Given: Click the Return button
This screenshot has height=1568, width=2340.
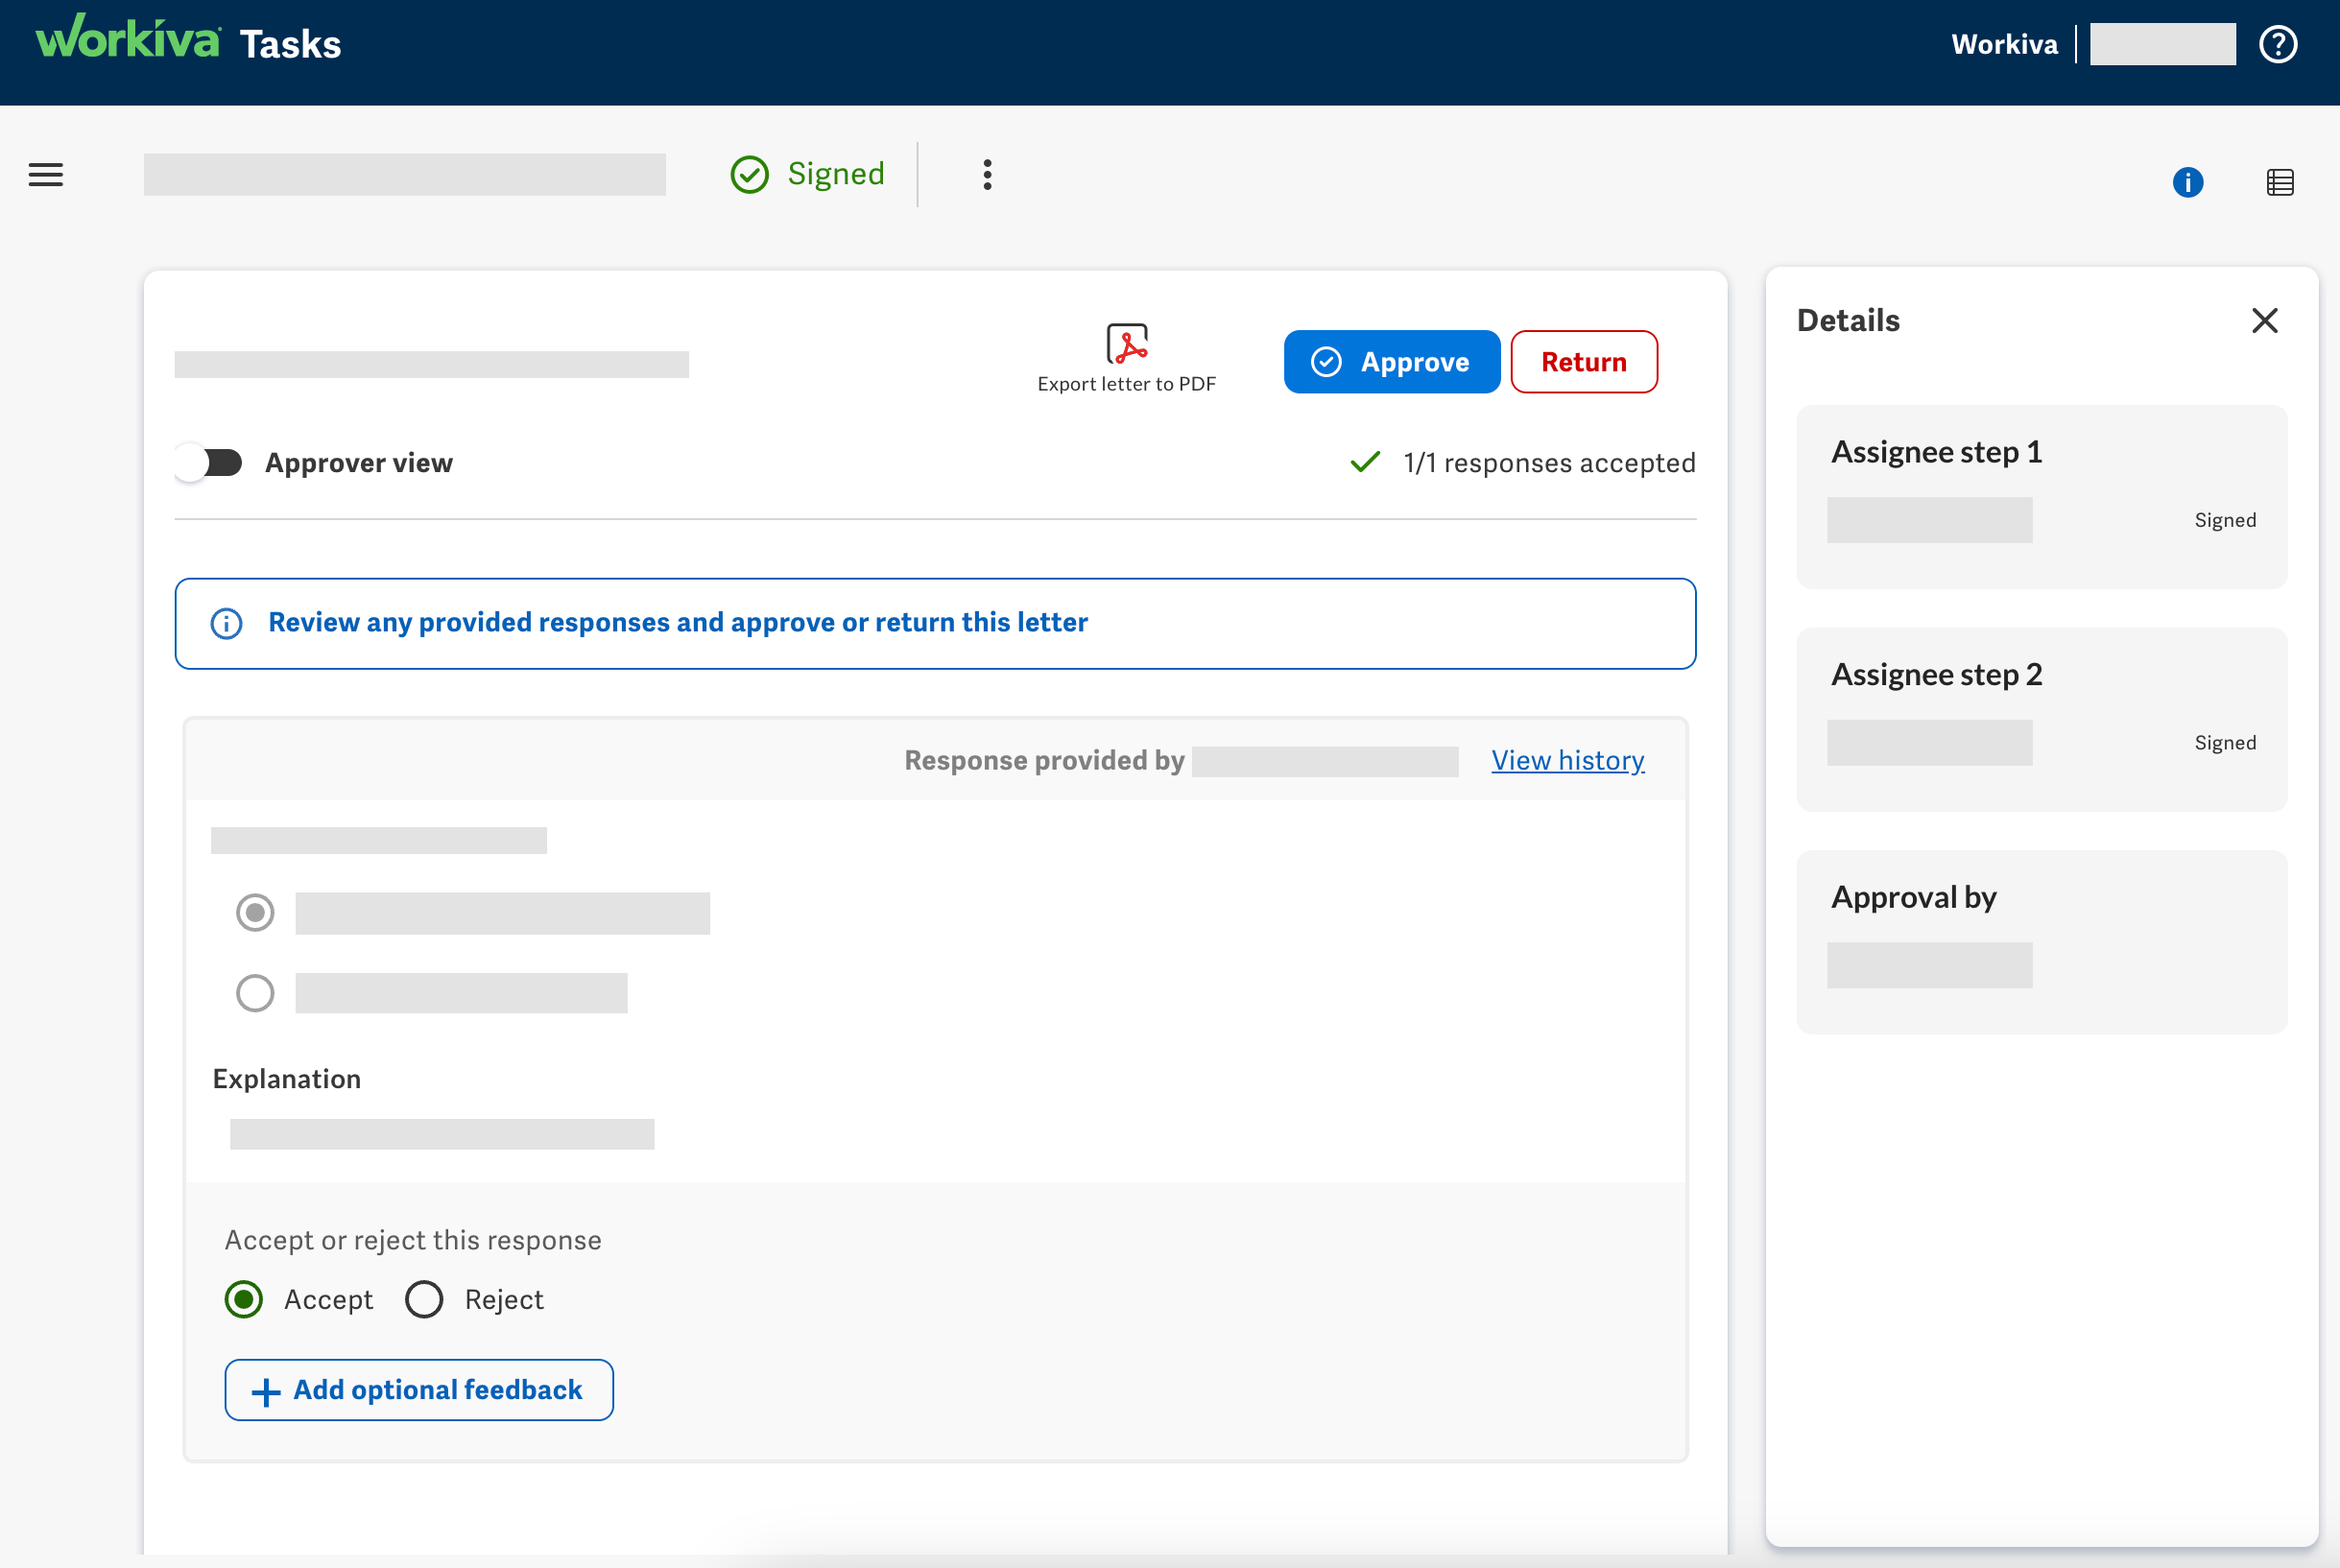Looking at the screenshot, I should pyautogui.click(x=1583, y=361).
